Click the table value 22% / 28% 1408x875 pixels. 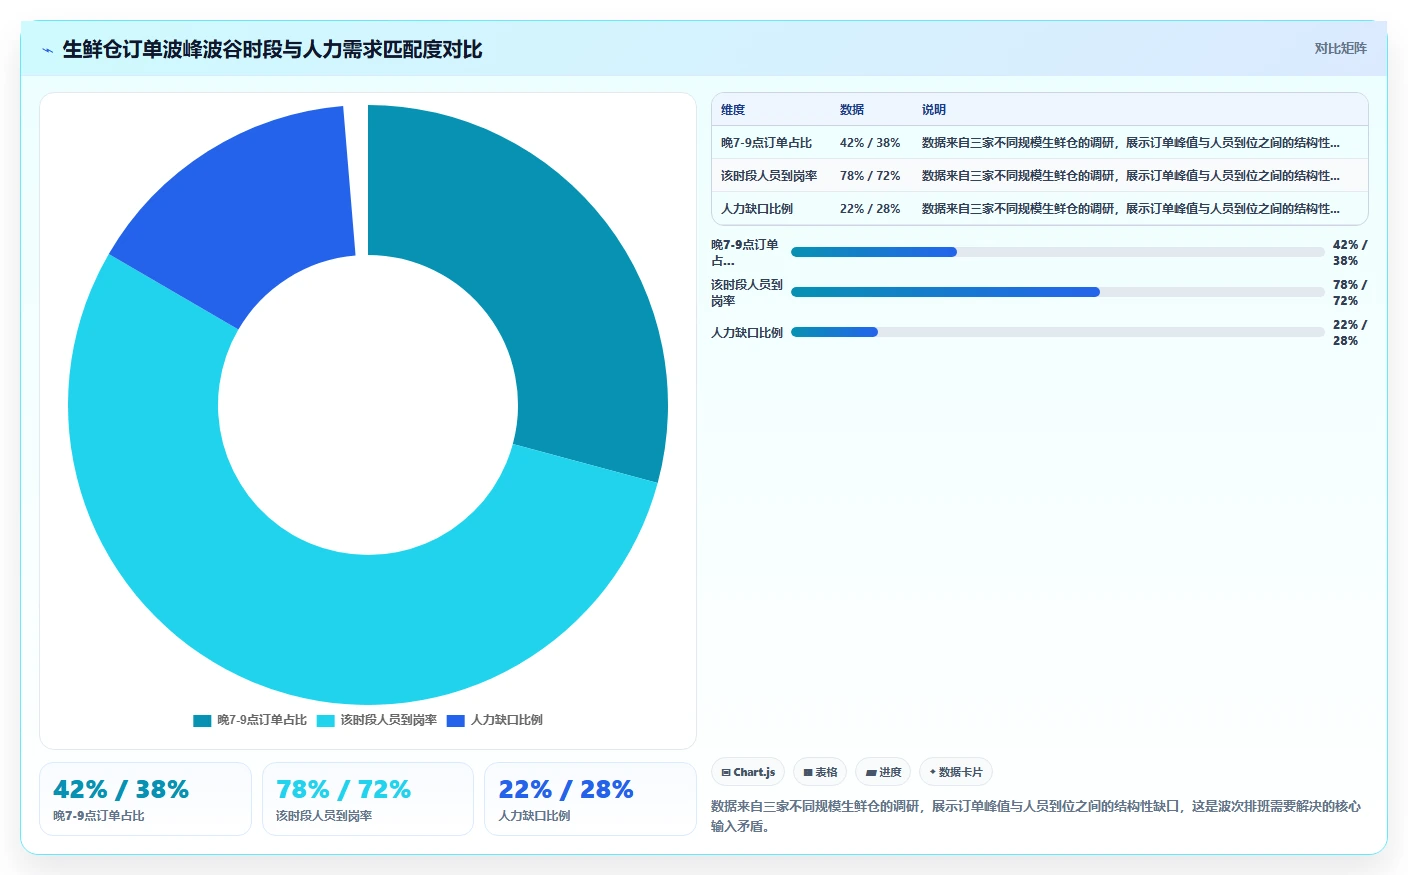870,209
